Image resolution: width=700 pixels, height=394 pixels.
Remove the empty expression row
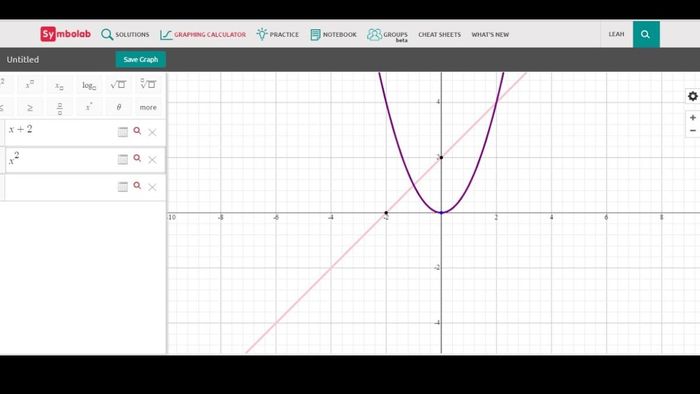point(152,187)
